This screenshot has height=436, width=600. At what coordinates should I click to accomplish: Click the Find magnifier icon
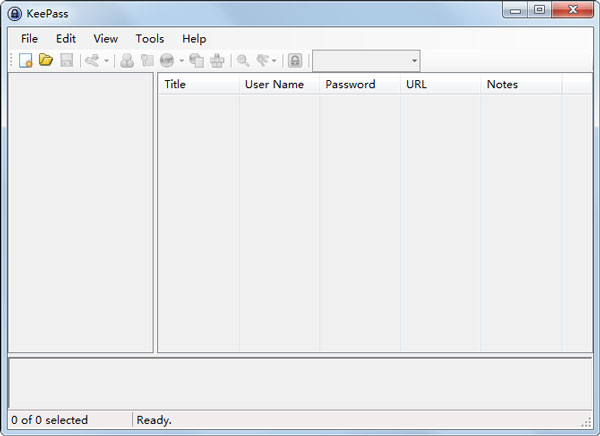coord(243,60)
